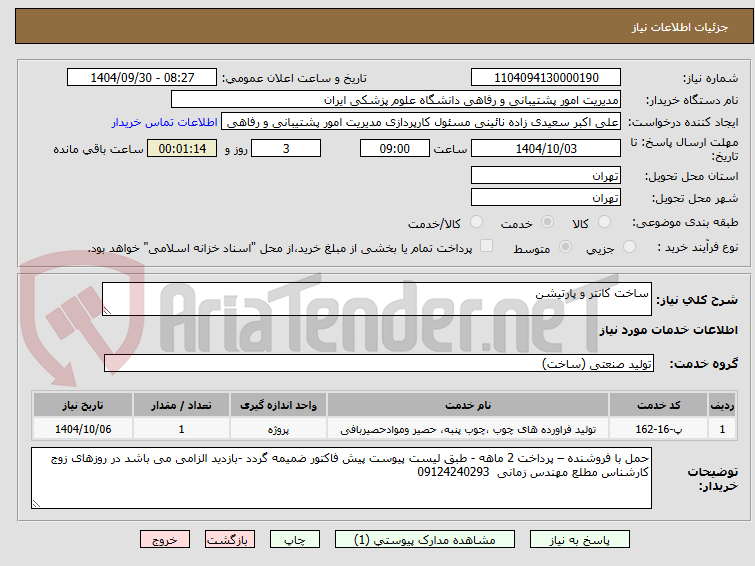Click the deadline time field 09:00
This screenshot has width=755, height=566.
tap(395, 148)
